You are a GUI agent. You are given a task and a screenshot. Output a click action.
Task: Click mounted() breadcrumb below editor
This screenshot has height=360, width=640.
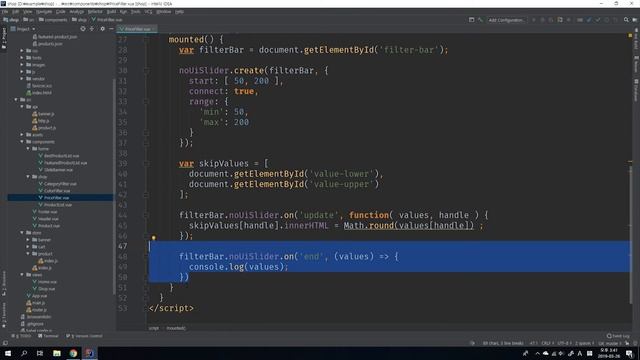[x=176, y=328]
